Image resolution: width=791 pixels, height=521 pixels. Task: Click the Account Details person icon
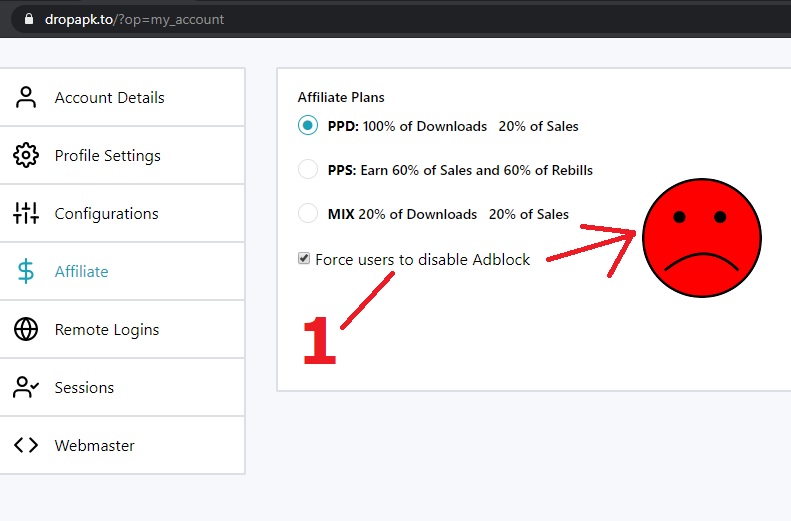(26, 98)
